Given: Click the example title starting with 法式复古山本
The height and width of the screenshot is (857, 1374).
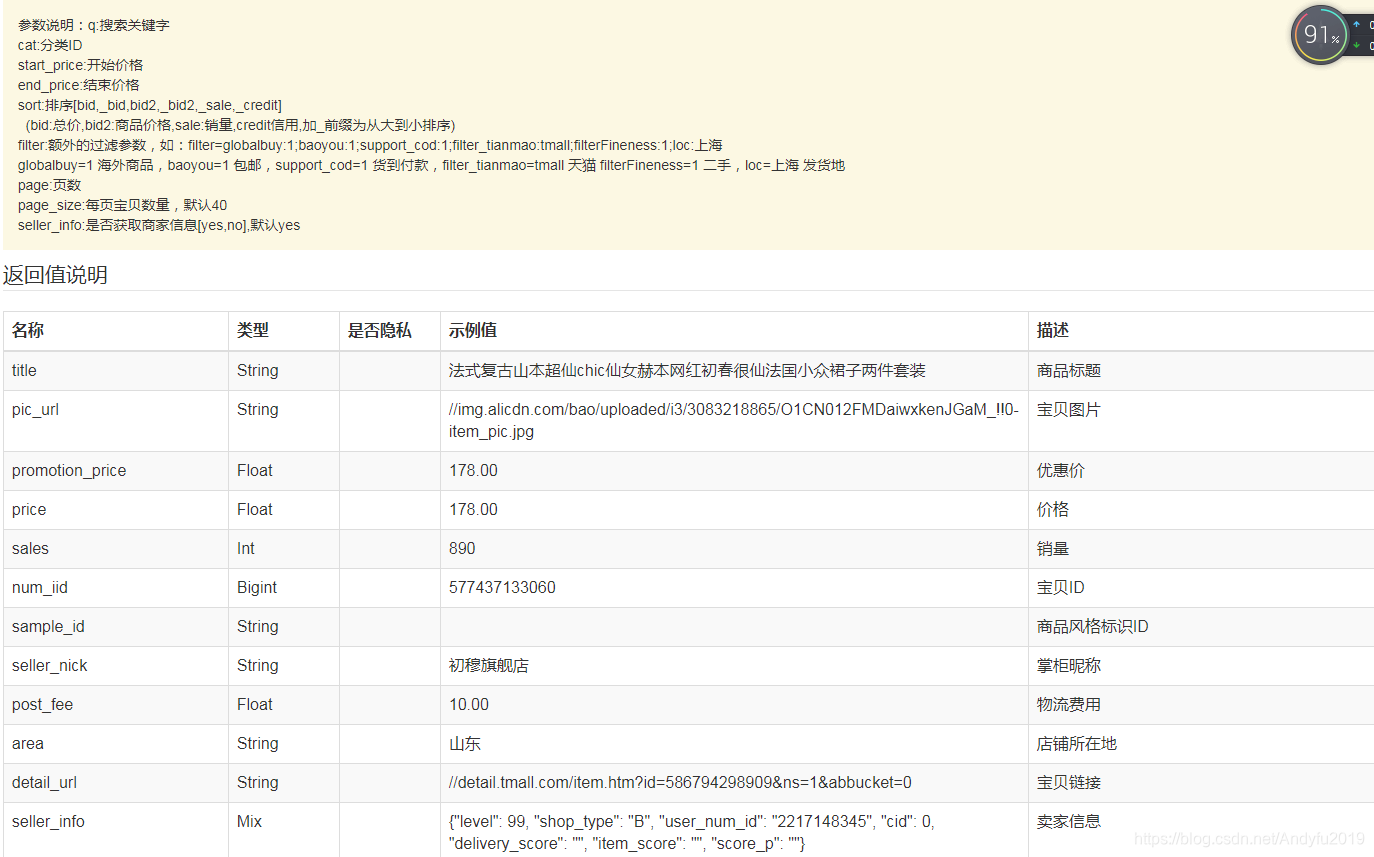Looking at the screenshot, I should [687, 370].
